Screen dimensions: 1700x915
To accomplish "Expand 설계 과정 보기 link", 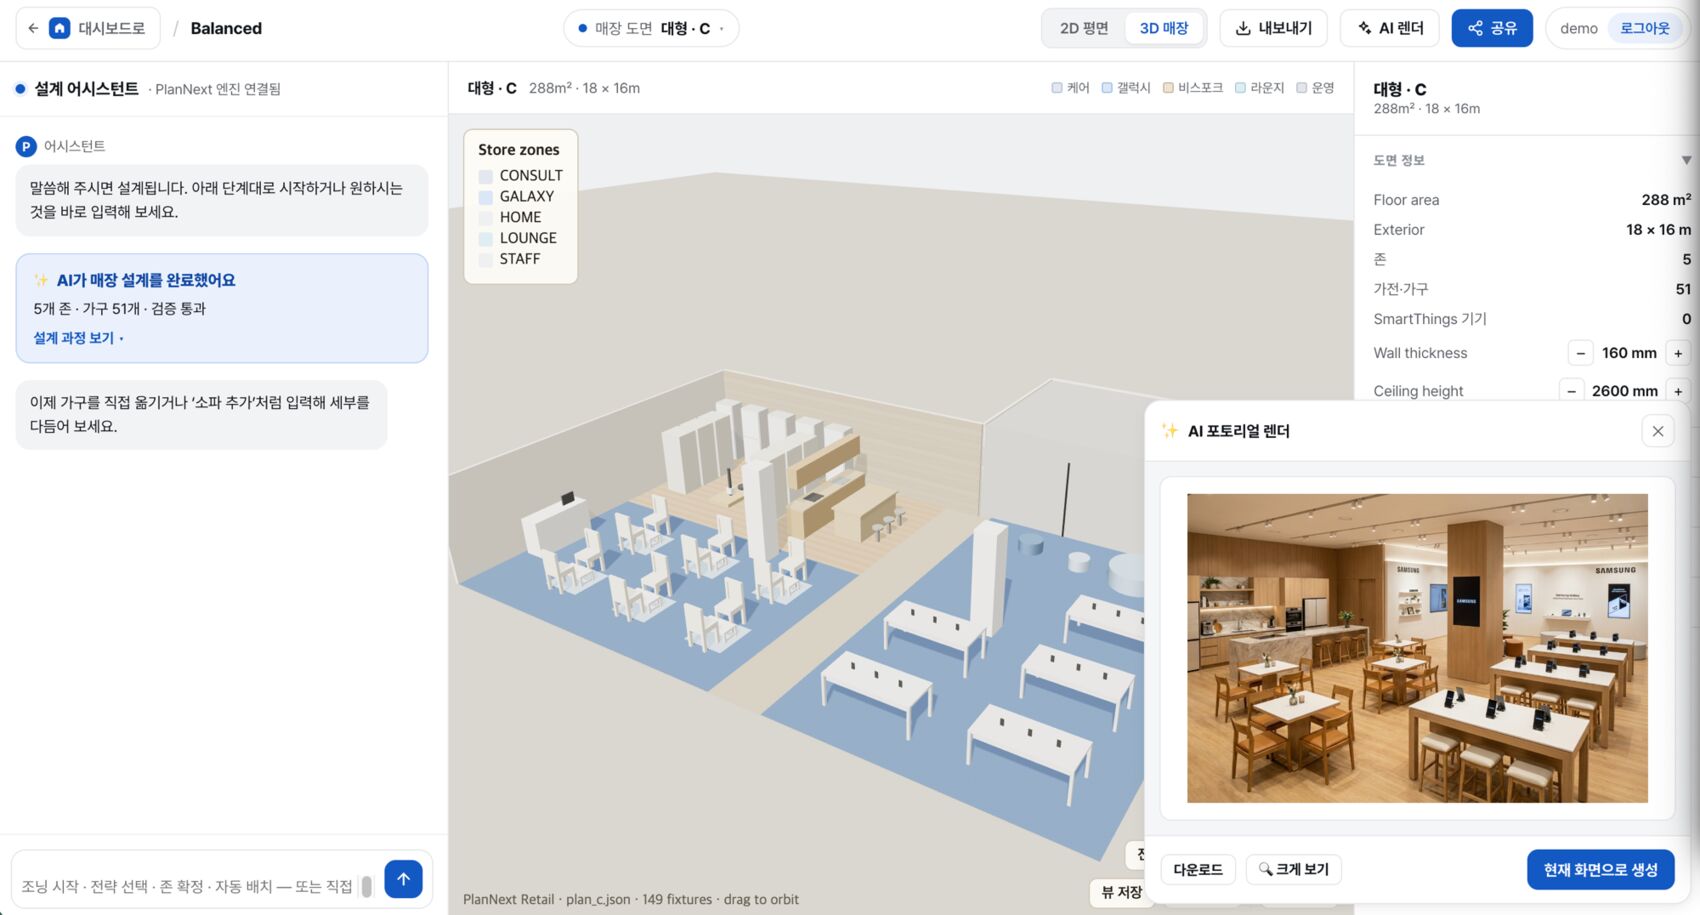I will (78, 338).
